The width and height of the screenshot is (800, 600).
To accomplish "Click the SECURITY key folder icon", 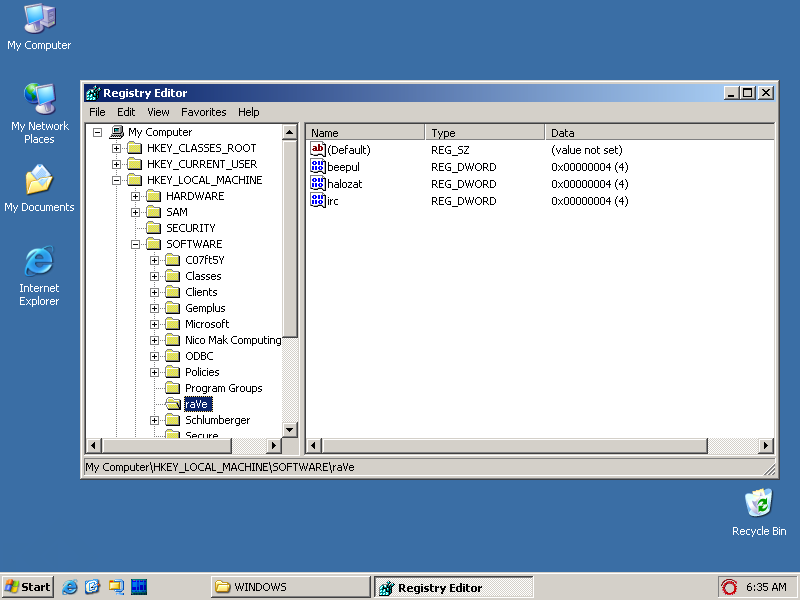I will (x=154, y=228).
